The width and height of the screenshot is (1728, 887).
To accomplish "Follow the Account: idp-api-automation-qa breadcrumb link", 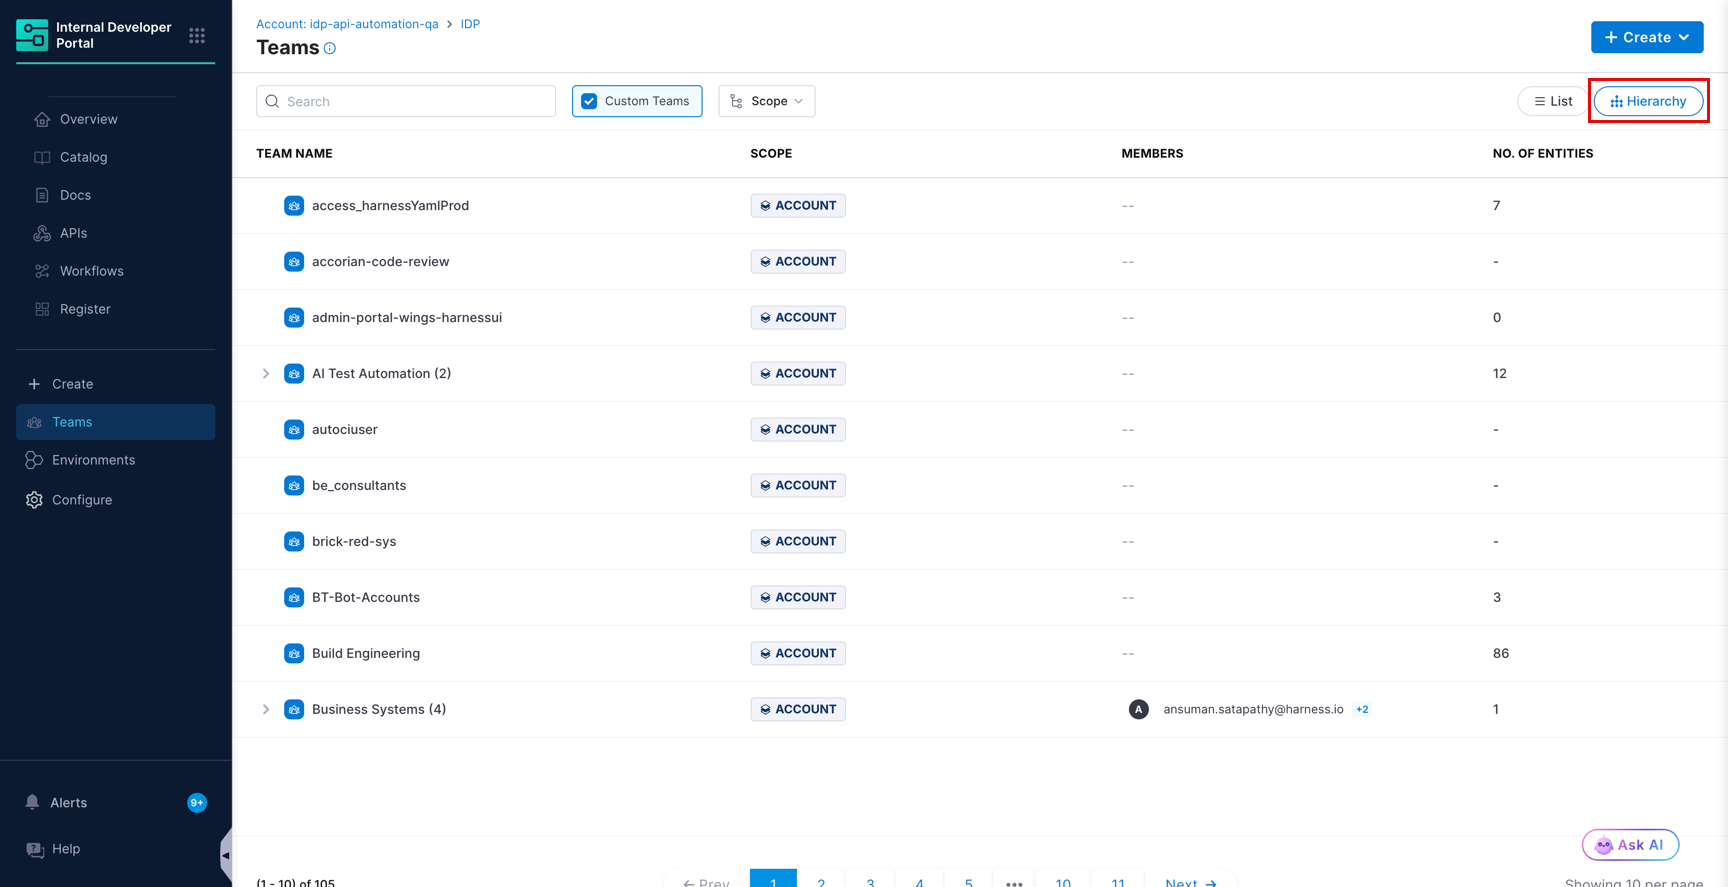I will coord(347,24).
